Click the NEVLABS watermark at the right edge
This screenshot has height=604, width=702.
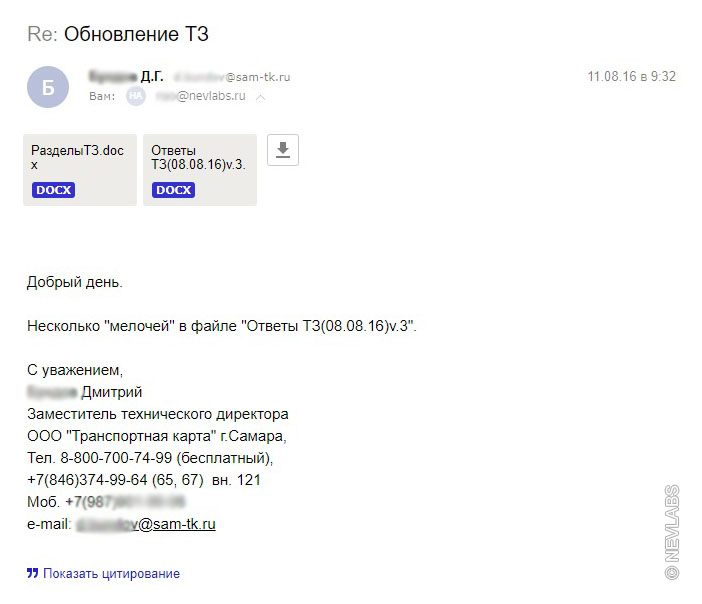tap(672, 532)
